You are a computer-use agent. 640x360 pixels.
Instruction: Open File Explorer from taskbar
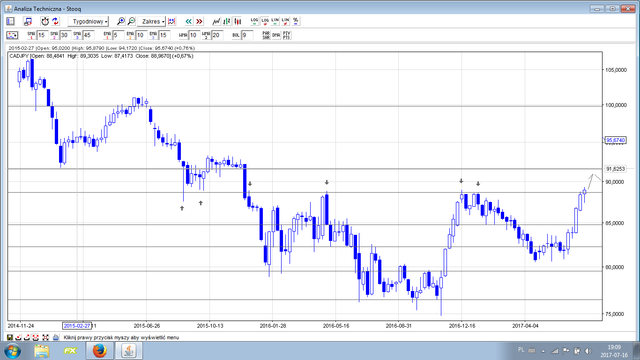(x=41, y=351)
